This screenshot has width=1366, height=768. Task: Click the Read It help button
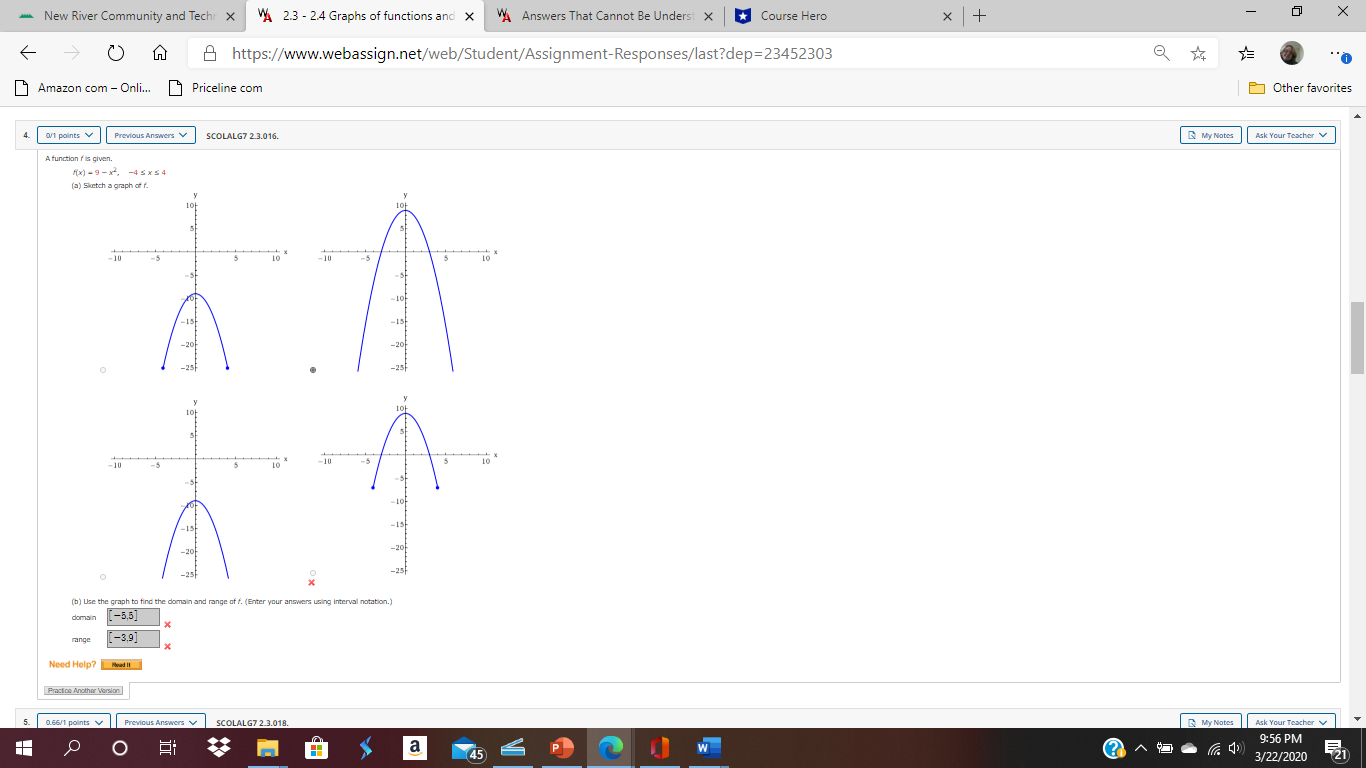(x=121, y=664)
